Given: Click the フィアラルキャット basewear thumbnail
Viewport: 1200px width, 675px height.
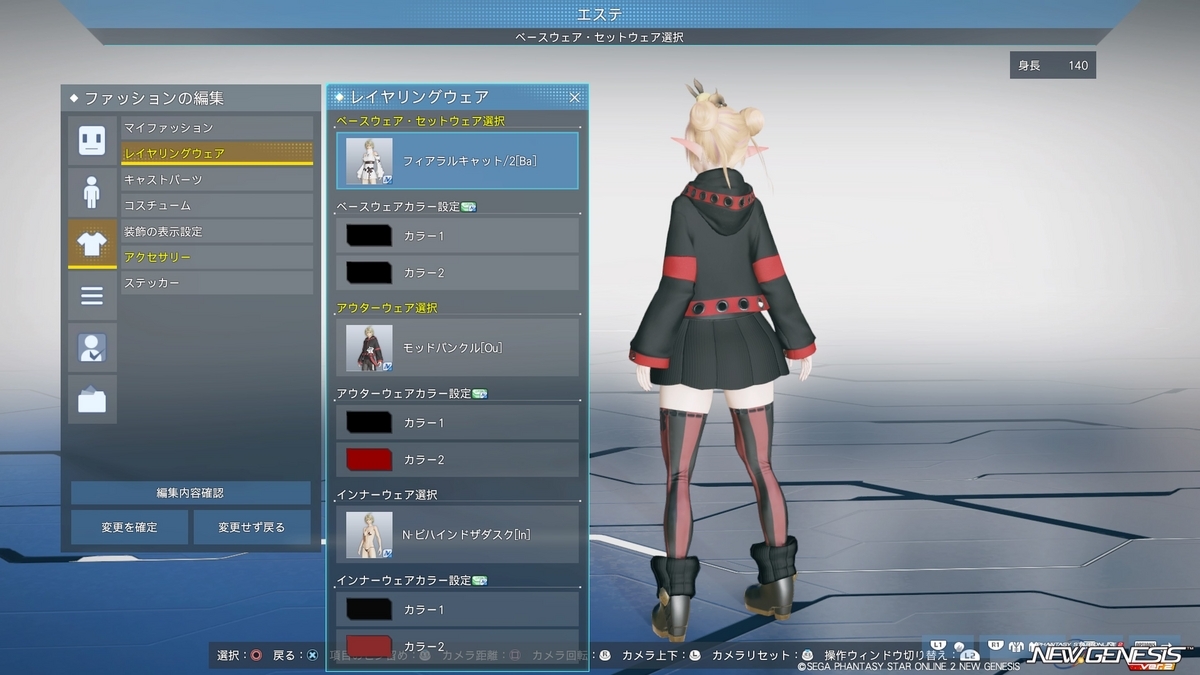Looking at the screenshot, I should click(369, 161).
